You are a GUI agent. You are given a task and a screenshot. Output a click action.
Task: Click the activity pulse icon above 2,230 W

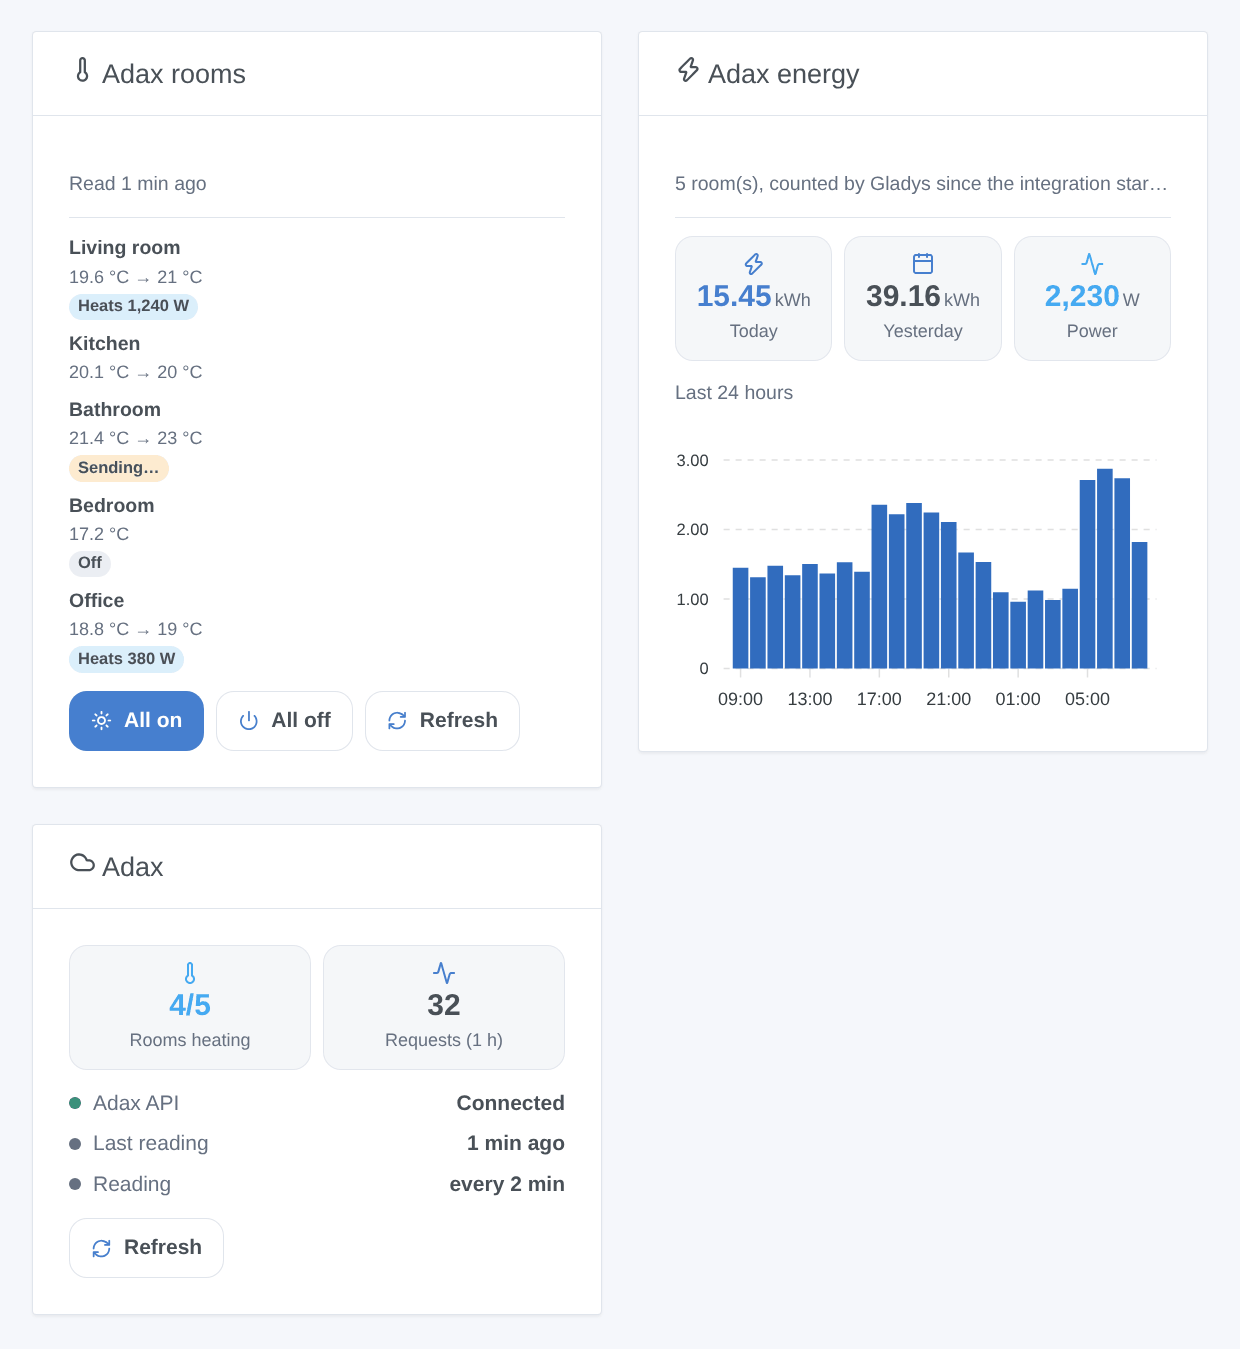pyautogui.click(x=1092, y=264)
